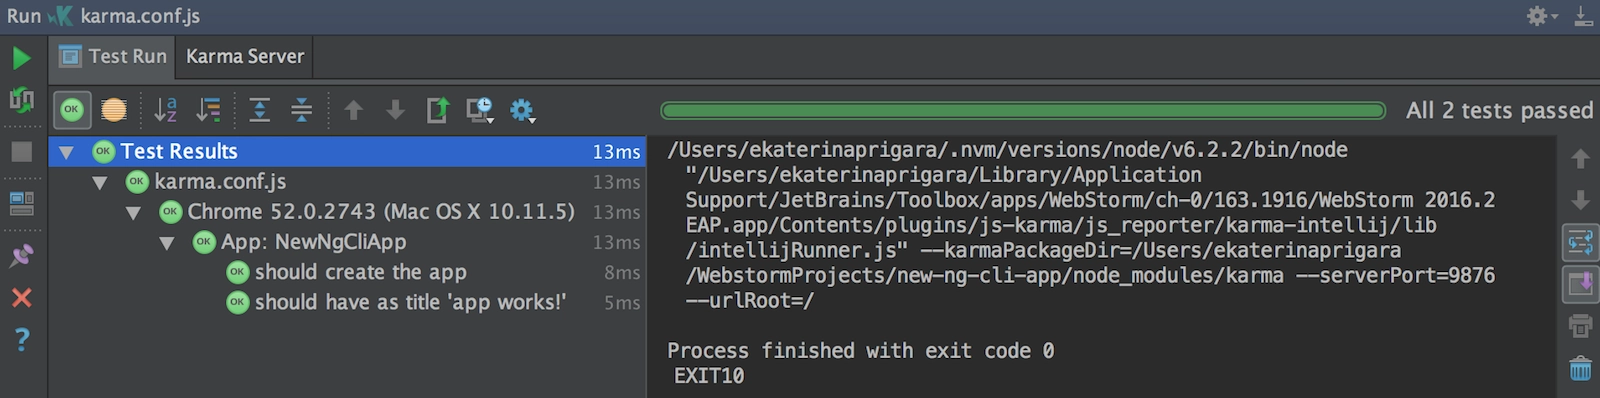
Task: Click 'Process finished with exit code 0' line
Action: pyautogui.click(x=860, y=351)
